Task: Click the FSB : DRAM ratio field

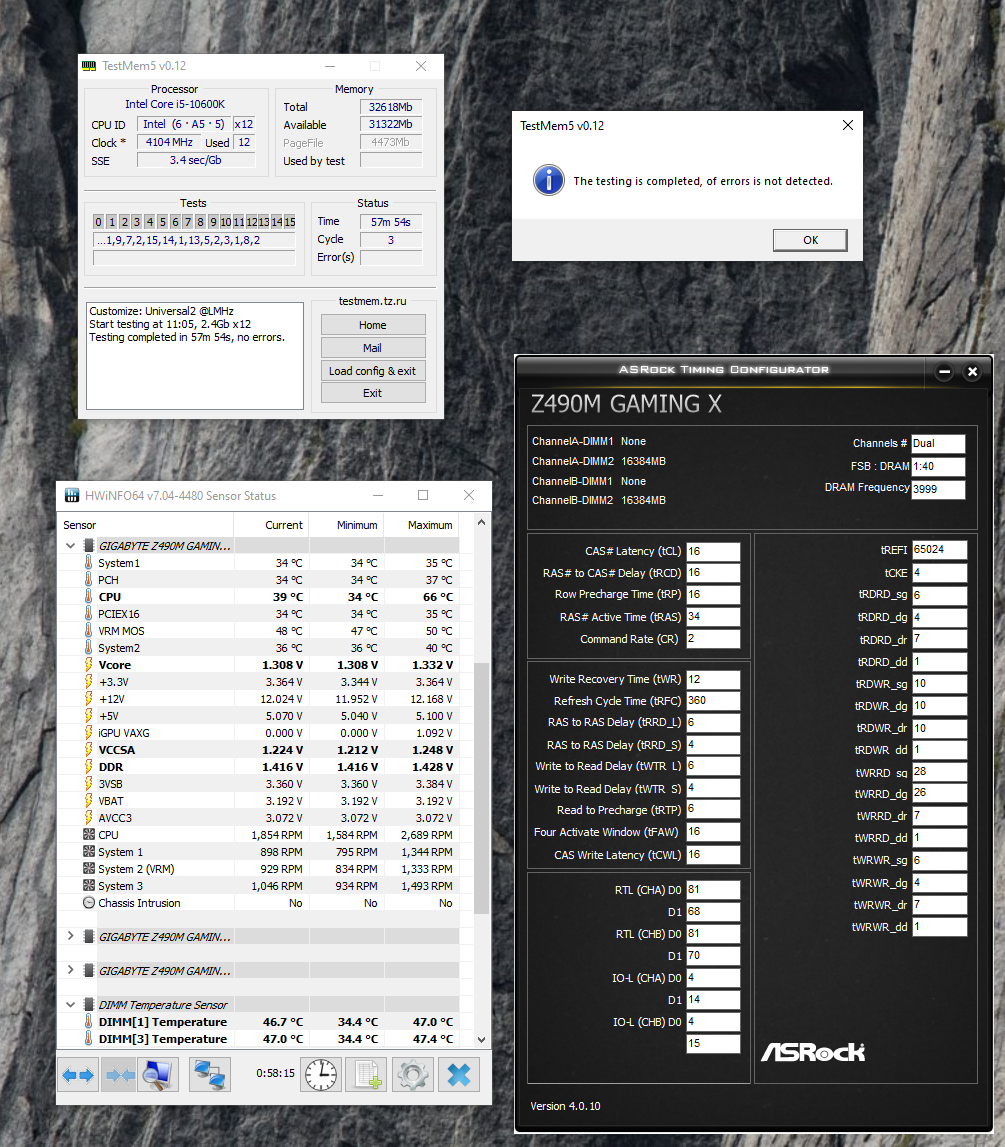Action: tap(938, 466)
